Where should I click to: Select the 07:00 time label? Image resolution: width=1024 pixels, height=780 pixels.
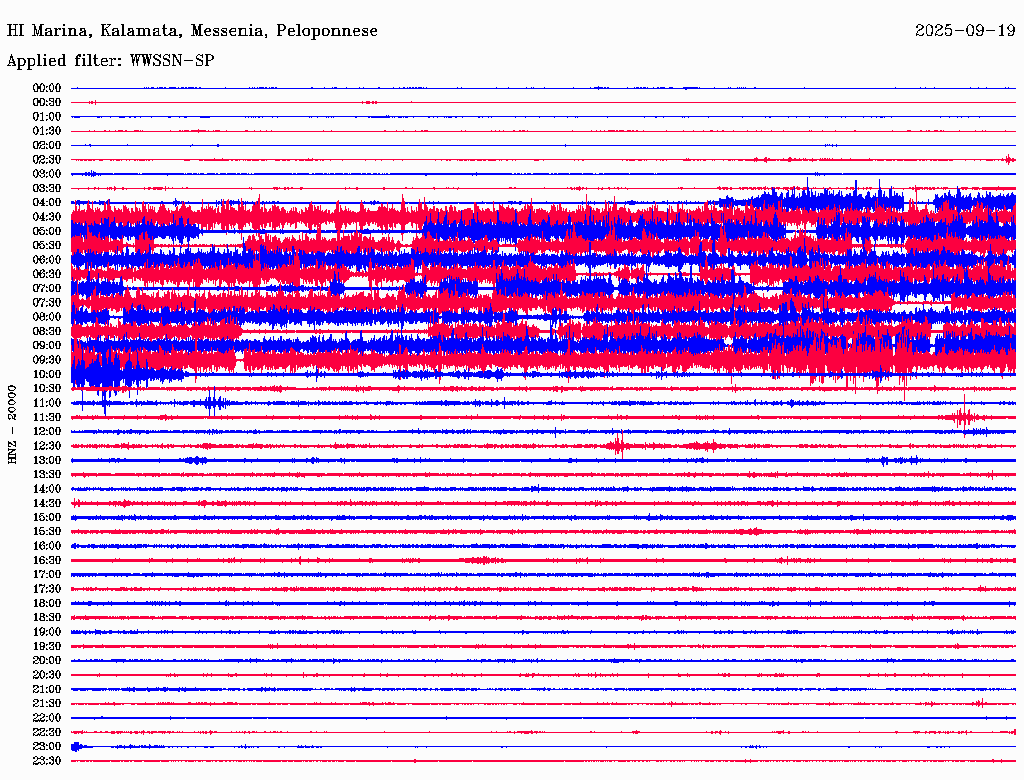point(47,289)
